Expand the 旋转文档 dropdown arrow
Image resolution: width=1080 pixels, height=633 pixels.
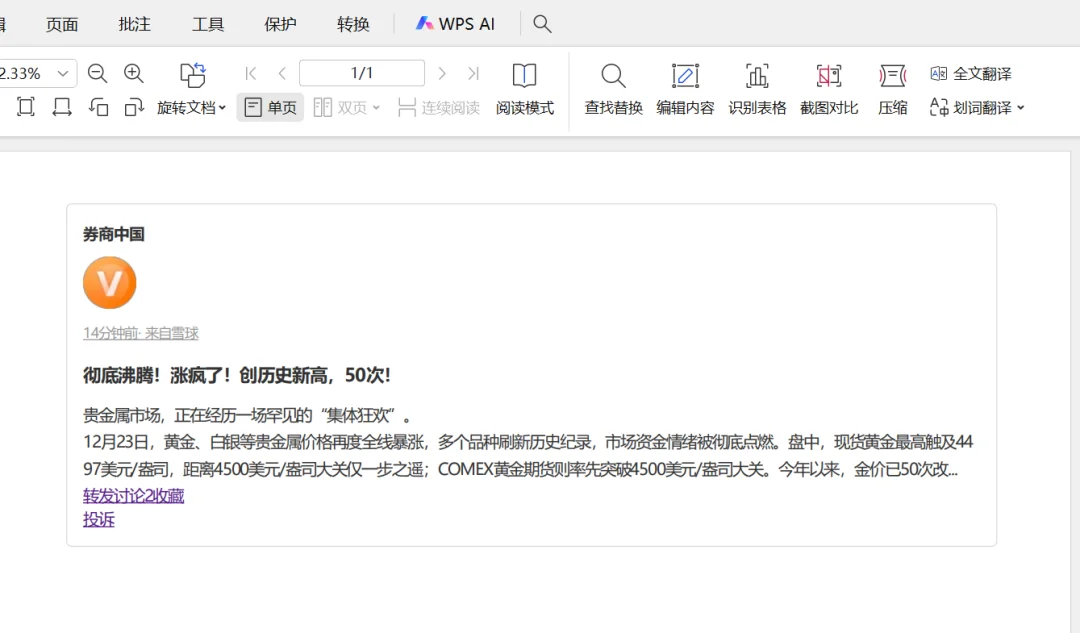tap(222, 108)
